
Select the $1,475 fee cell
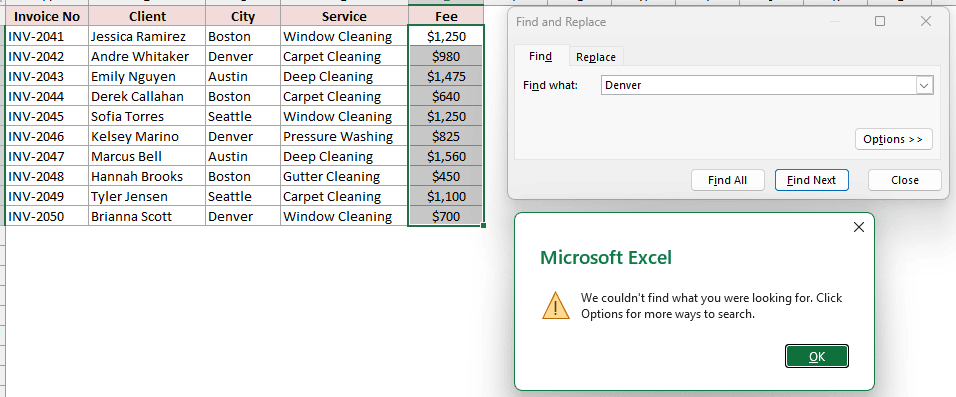coord(446,76)
